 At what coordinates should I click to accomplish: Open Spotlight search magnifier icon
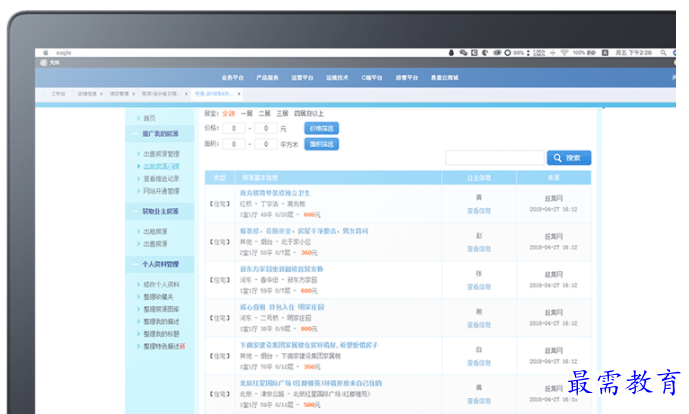pos(663,53)
